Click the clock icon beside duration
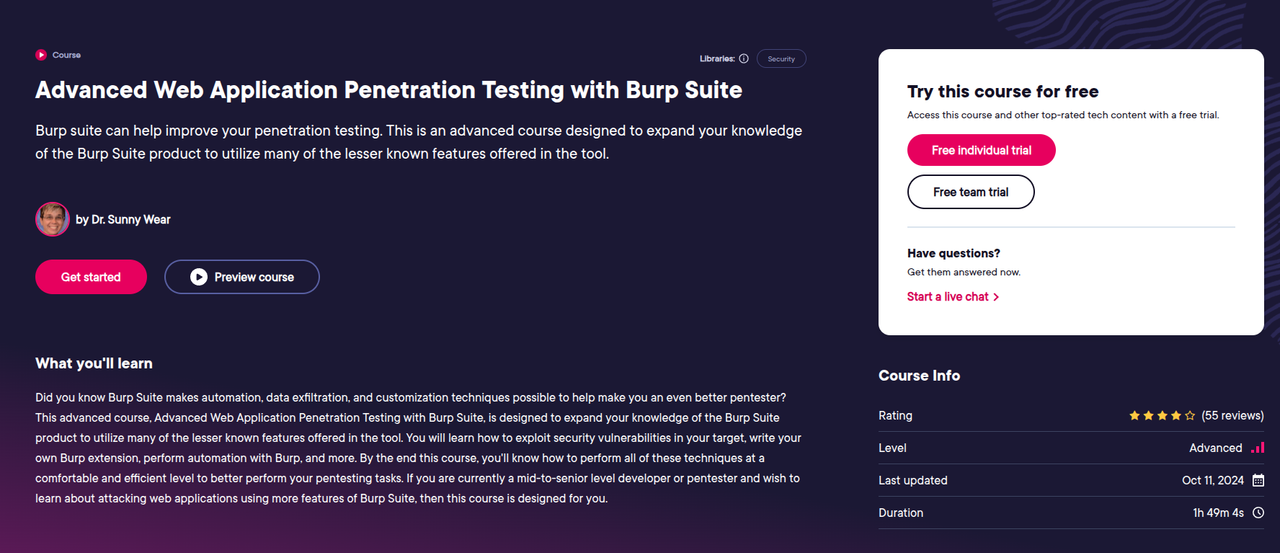The width and height of the screenshot is (1280, 553). pyautogui.click(x=1258, y=513)
